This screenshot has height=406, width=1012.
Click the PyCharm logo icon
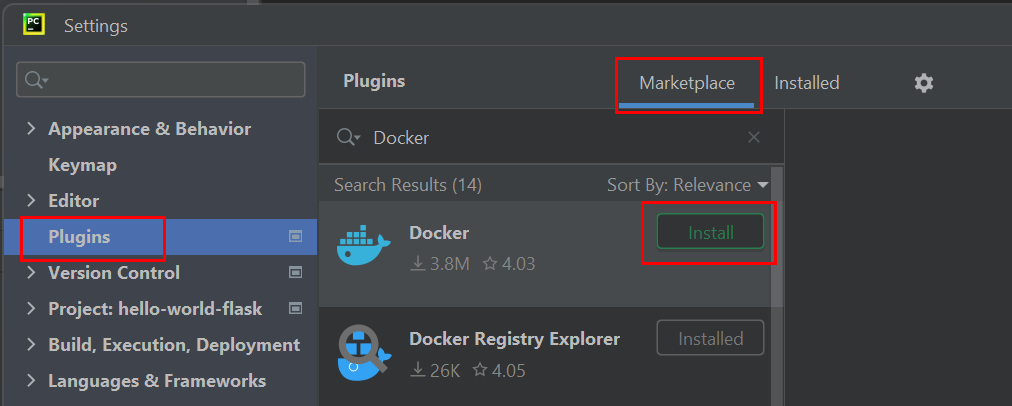click(x=33, y=25)
